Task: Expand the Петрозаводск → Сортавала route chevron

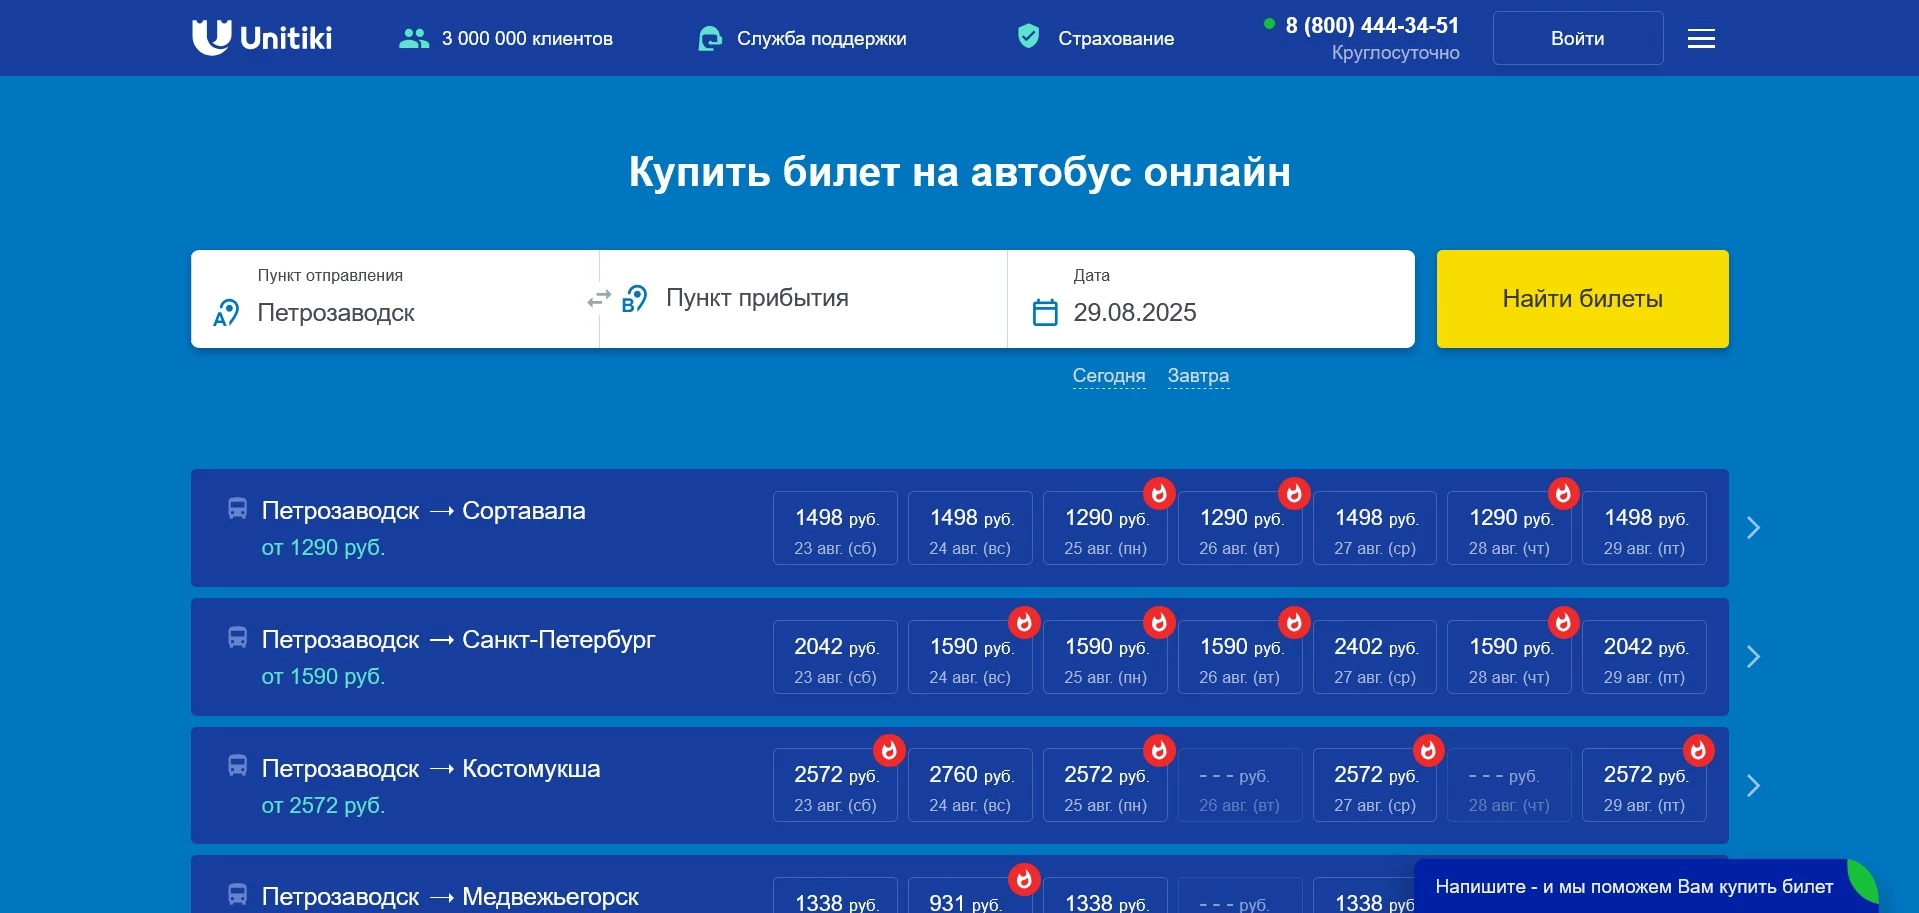Action: (x=1752, y=528)
